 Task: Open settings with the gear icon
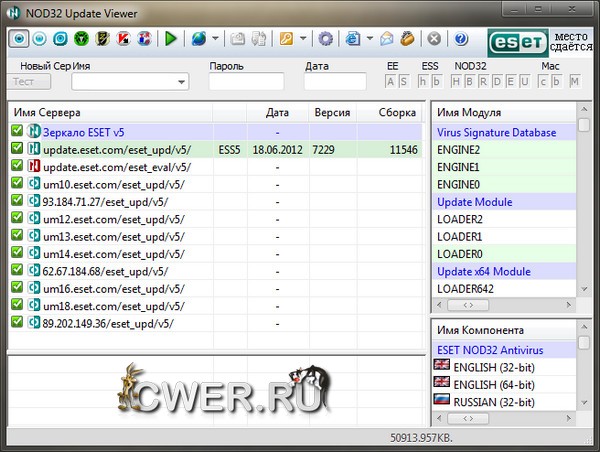325,39
